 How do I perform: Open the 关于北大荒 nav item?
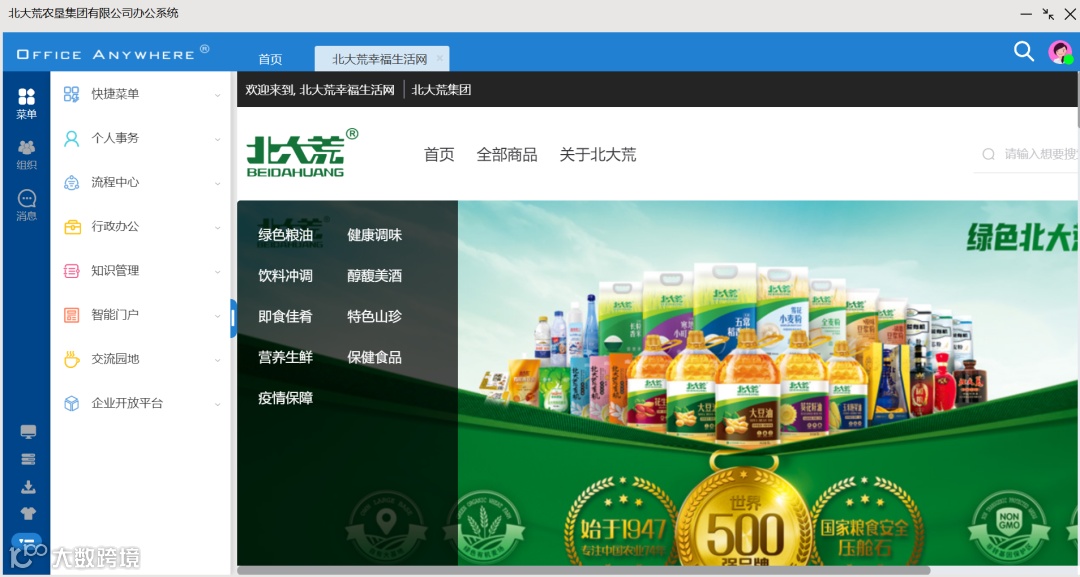click(x=598, y=155)
